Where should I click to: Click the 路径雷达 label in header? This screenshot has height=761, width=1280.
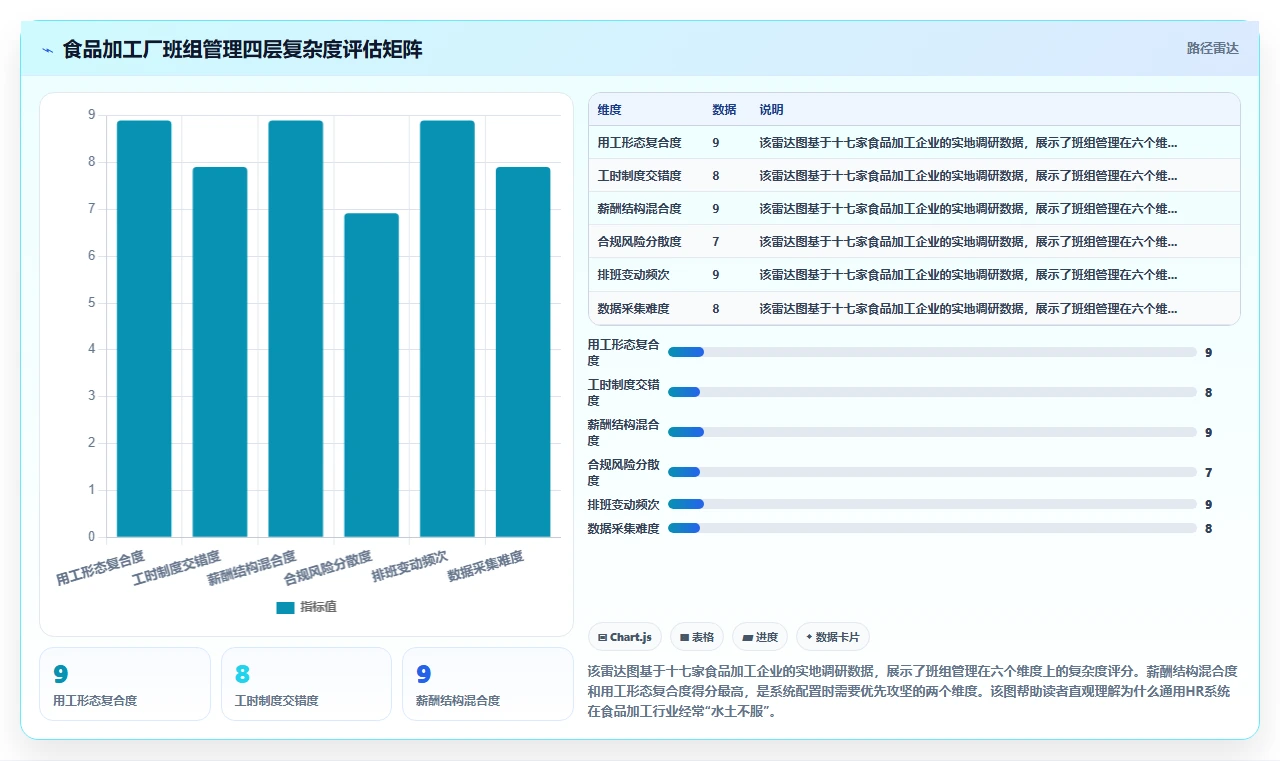click(1212, 48)
